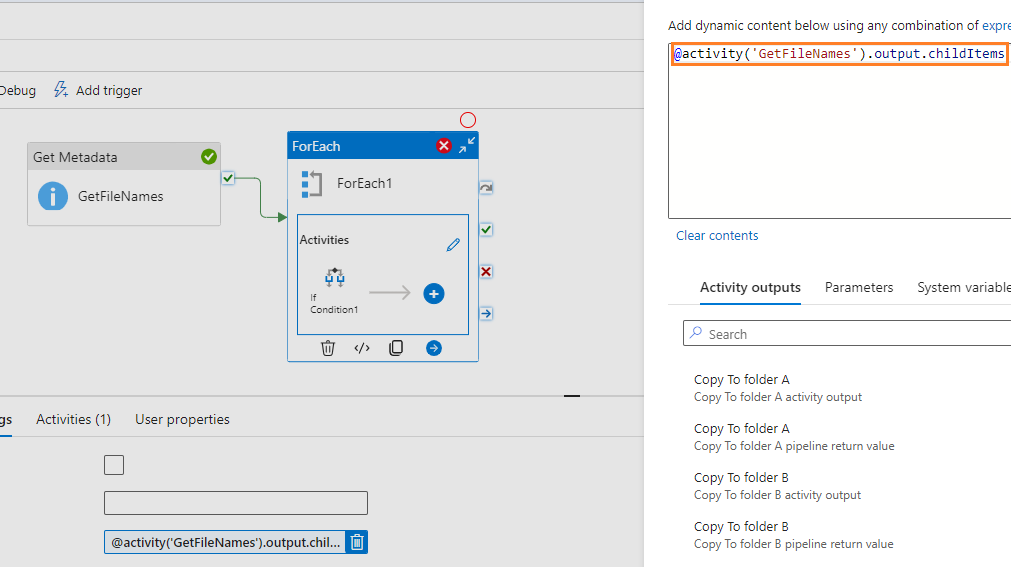Image resolution: width=1011 pixels, height=567 pixels.
Task: Remove the Items expression with the trash icon
Action: pyautogui.click(x=357, y=542)
